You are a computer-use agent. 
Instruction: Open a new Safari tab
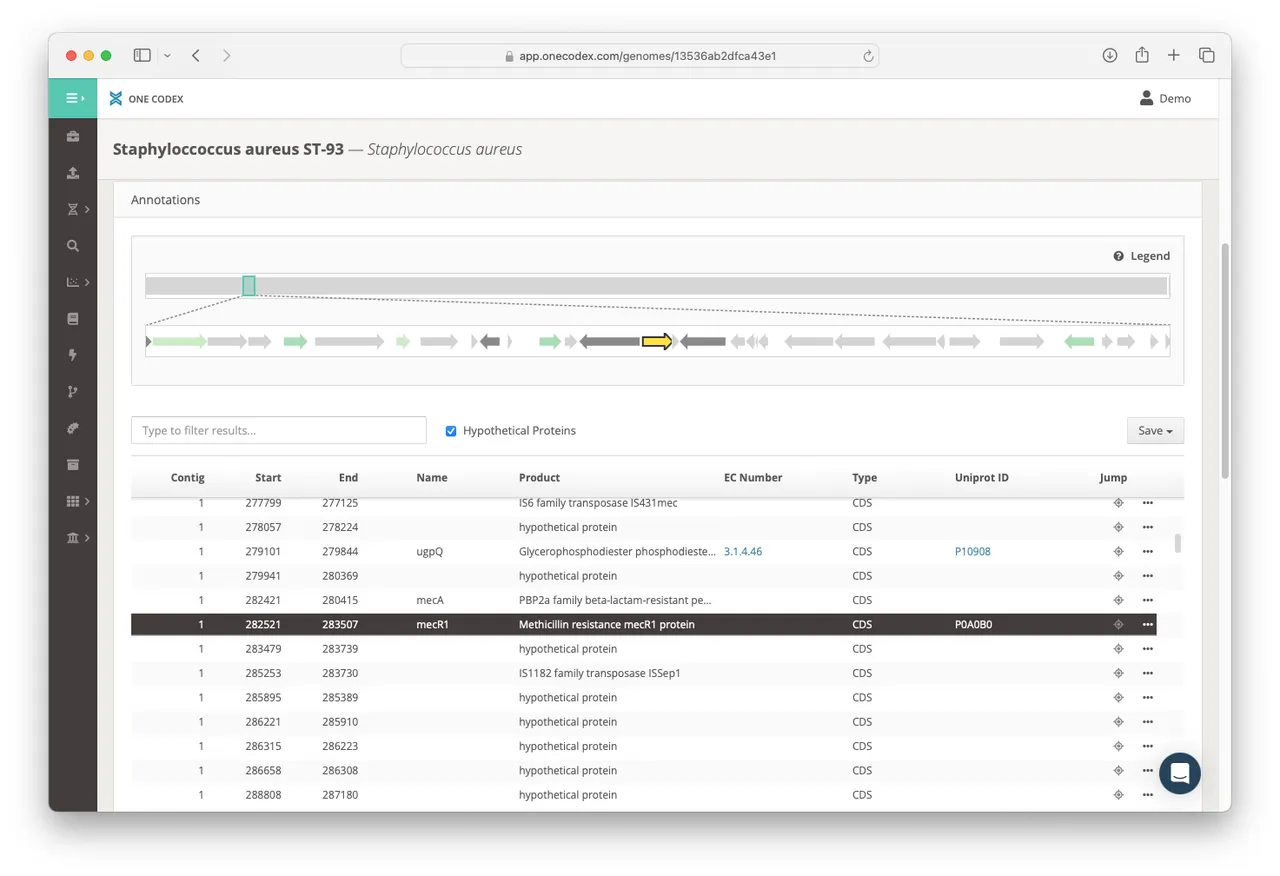click(x=1174, y=56)
